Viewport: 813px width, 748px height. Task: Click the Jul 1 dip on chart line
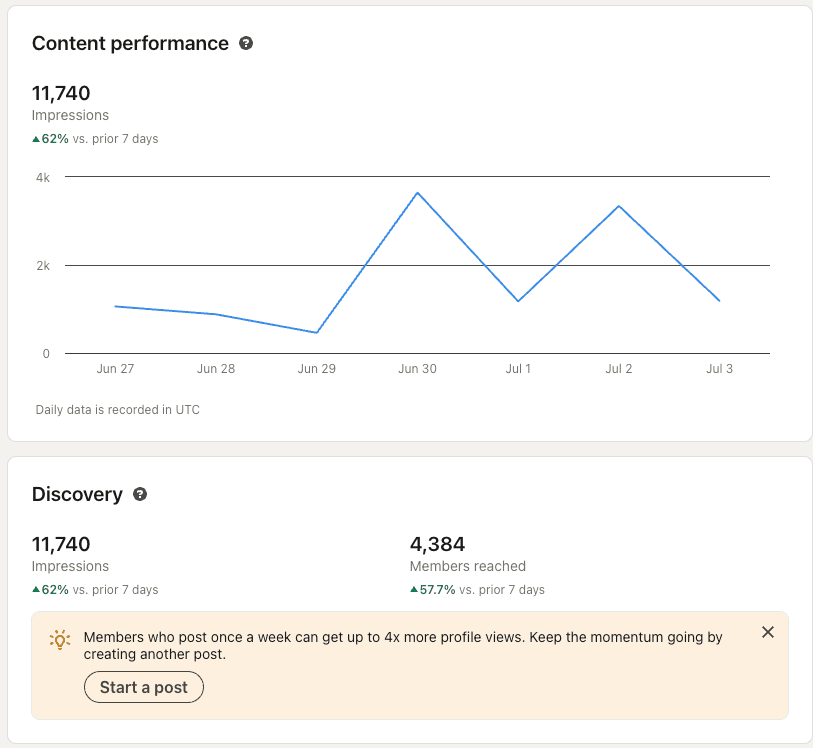pyautogui.click(x=518, y=301)
